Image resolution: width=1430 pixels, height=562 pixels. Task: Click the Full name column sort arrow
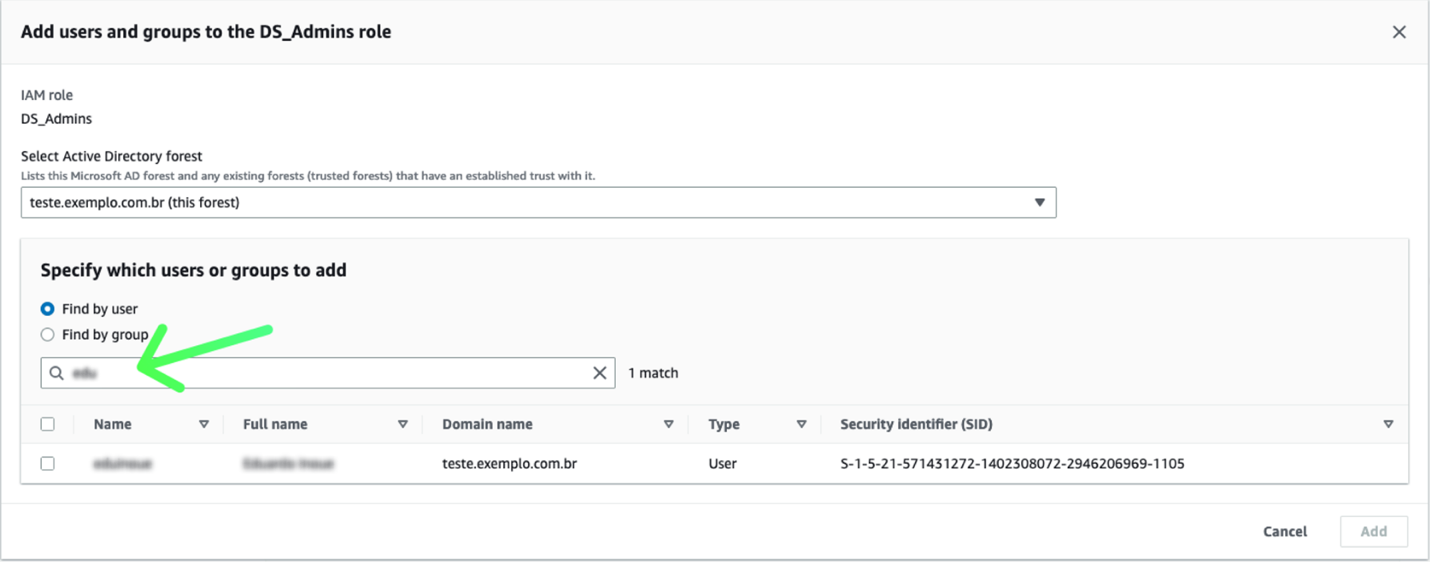[403, 424]
